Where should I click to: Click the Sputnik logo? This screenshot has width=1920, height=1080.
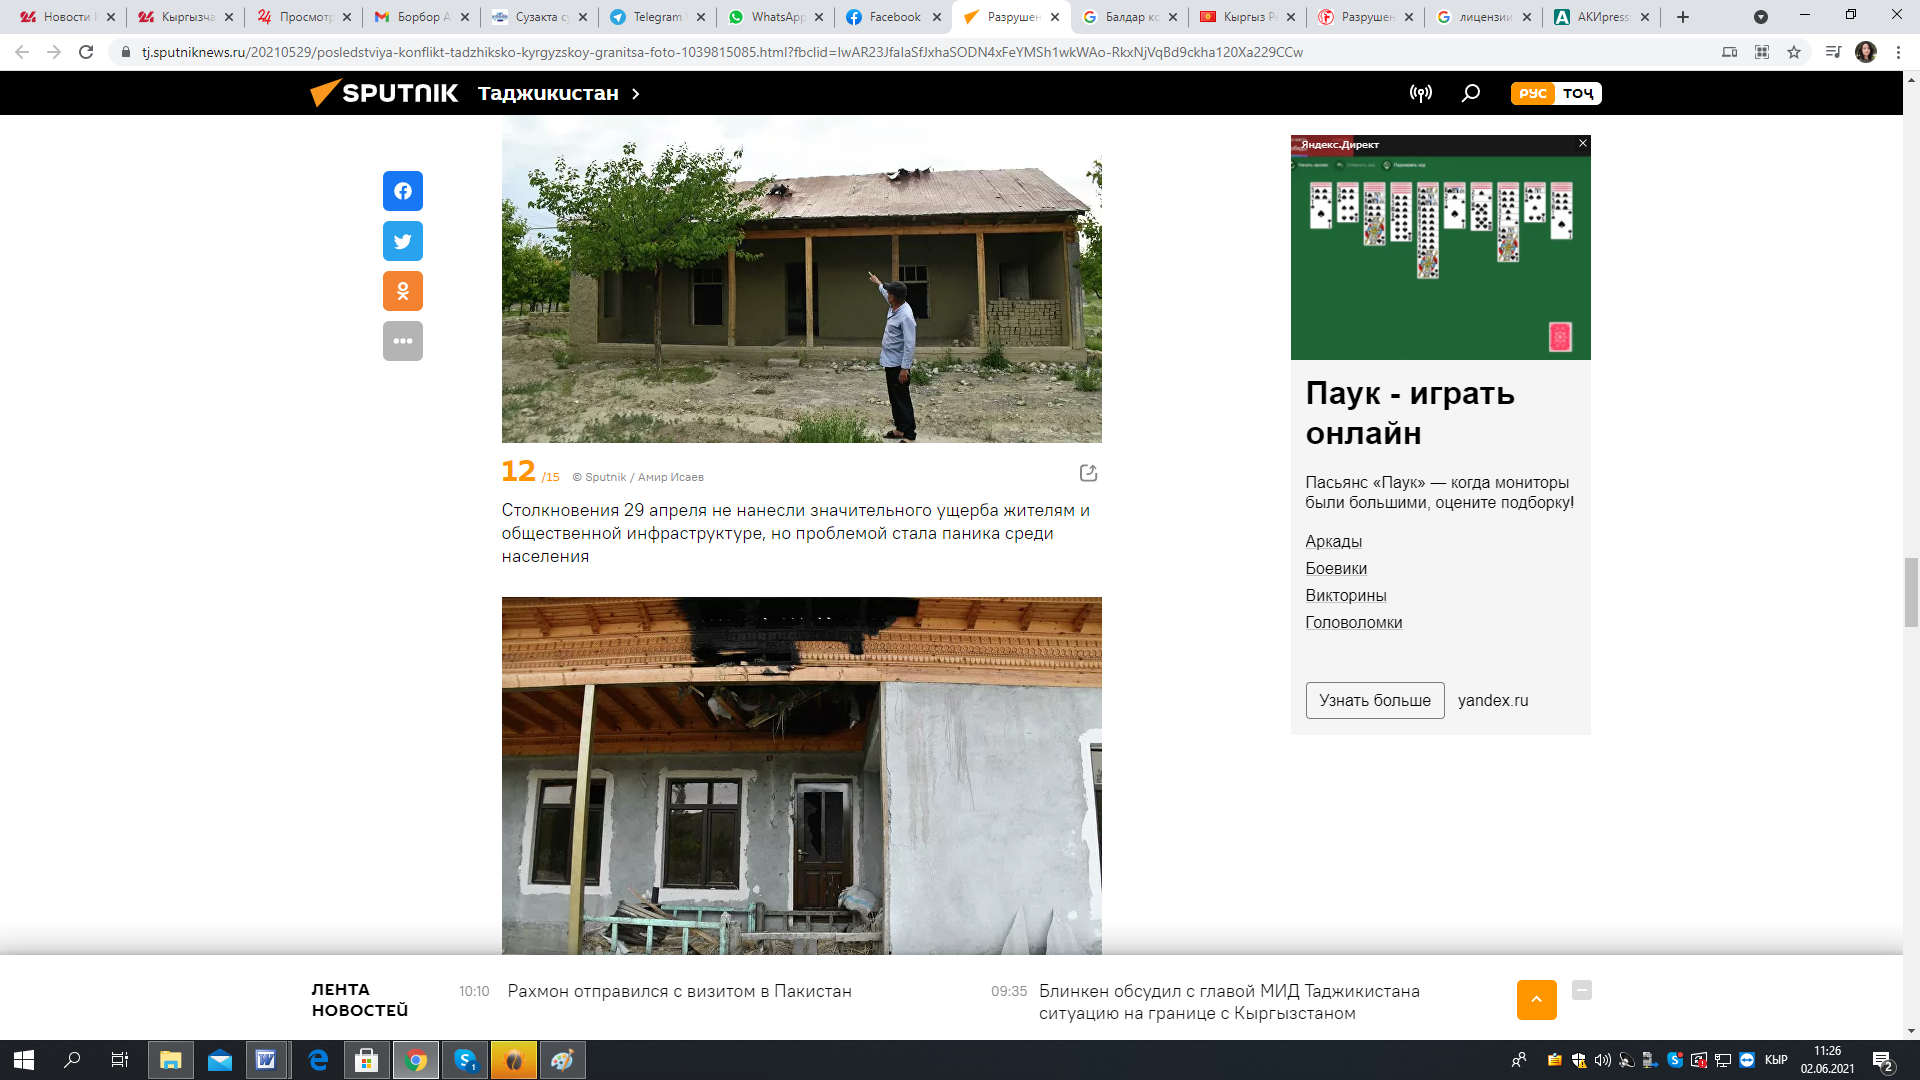click(385, 93)
